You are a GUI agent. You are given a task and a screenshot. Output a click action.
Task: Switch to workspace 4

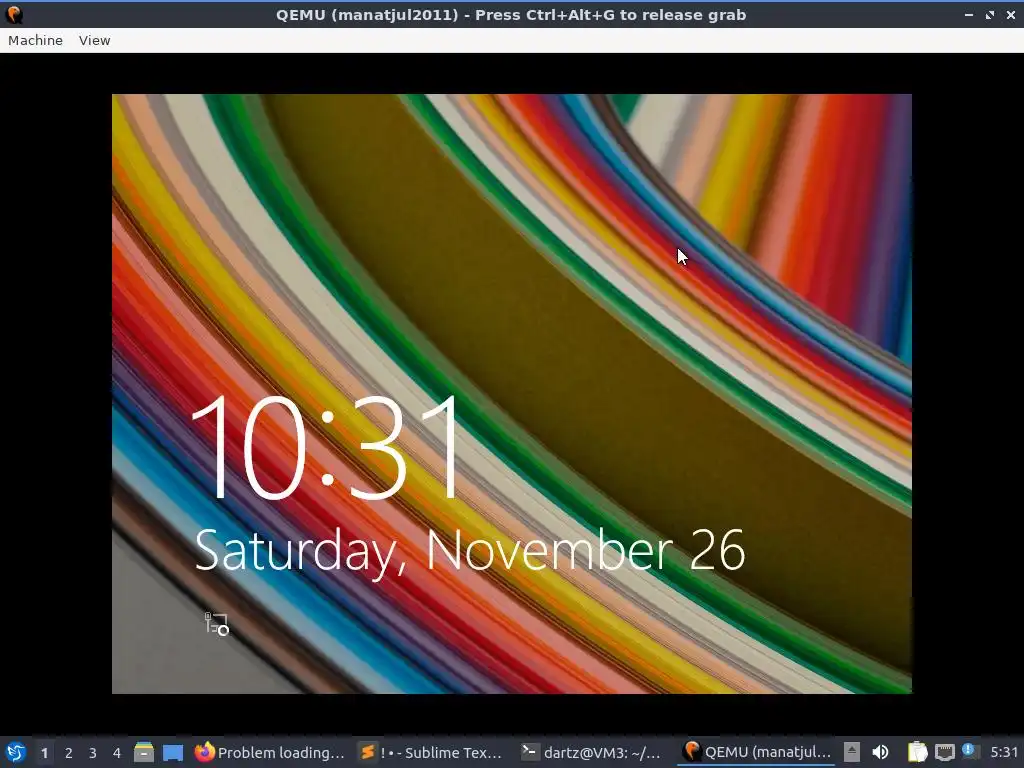click(x=117, y=753)
